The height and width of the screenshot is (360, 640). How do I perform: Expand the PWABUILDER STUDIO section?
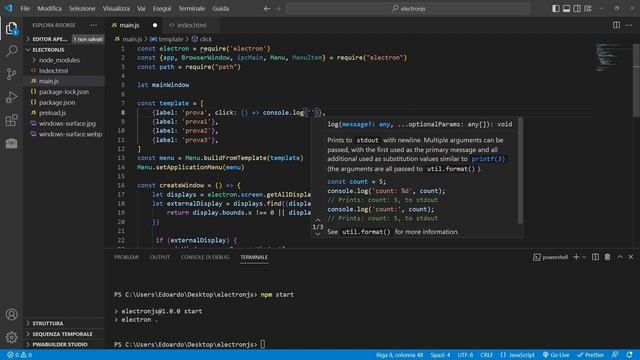tap(64, 344)
